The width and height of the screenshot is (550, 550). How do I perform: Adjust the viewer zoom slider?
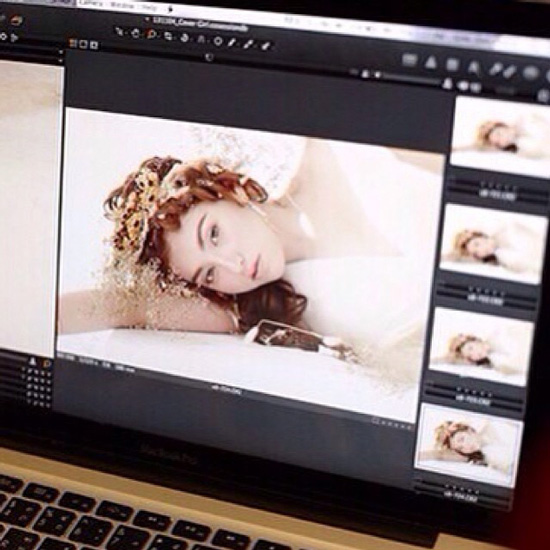(x=410, y=79)
